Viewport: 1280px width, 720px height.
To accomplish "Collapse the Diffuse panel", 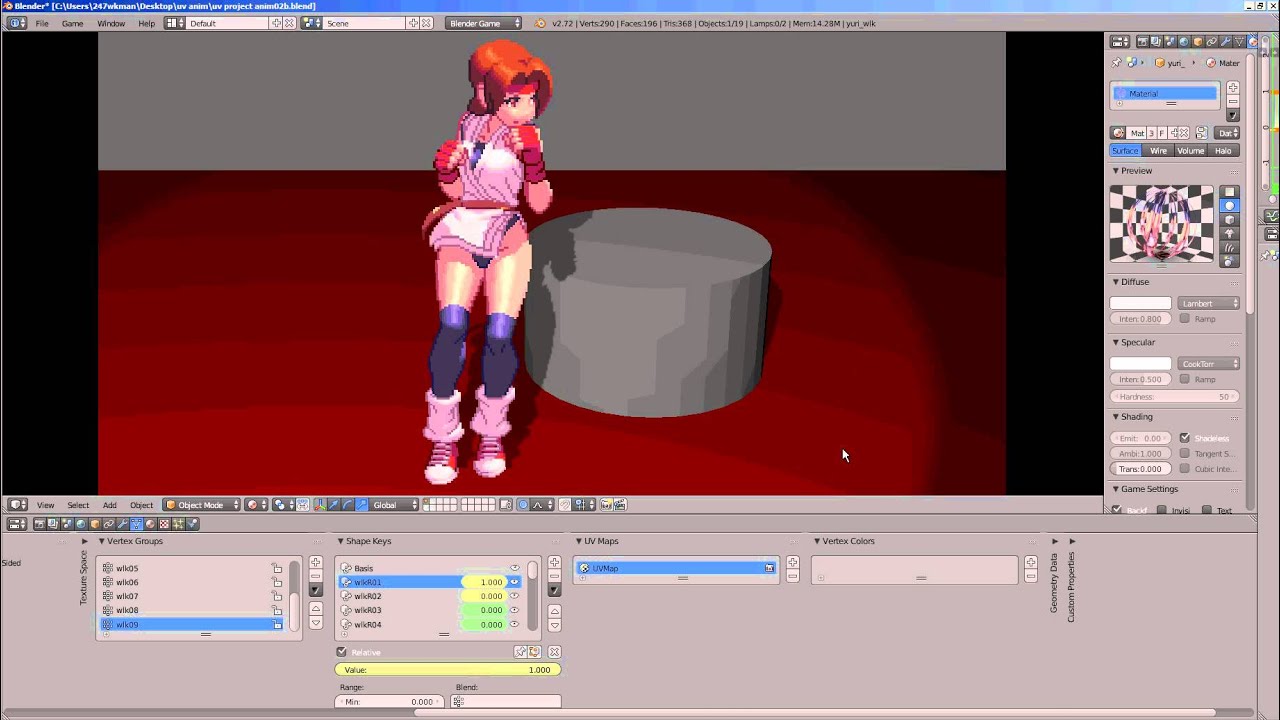I will click(x=1115, y=282).
